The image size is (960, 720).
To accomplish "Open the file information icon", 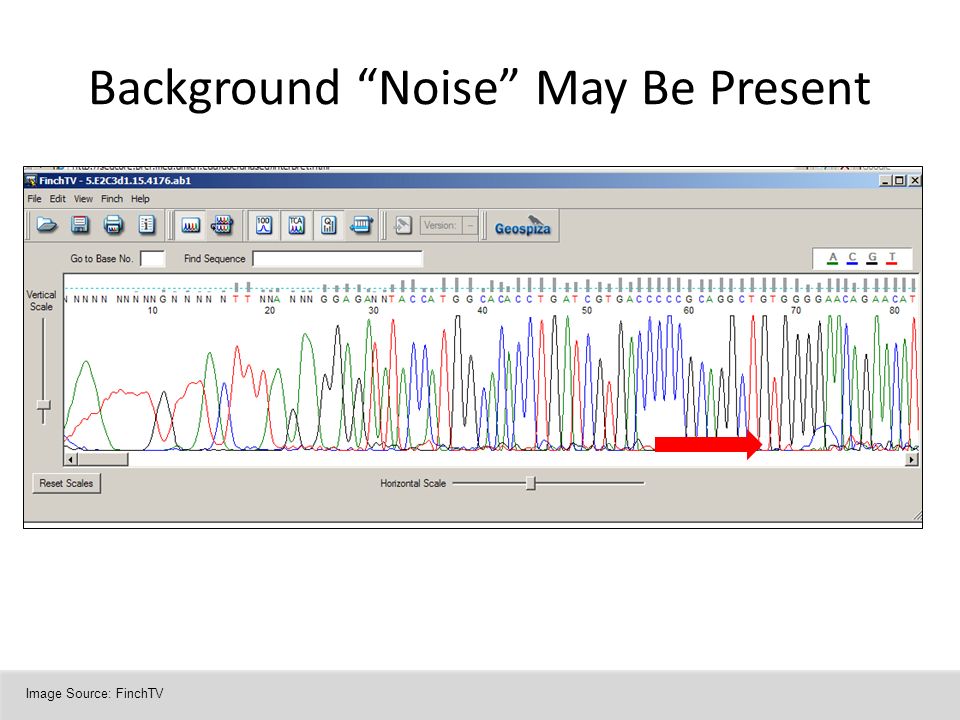I will pos(146,225).
